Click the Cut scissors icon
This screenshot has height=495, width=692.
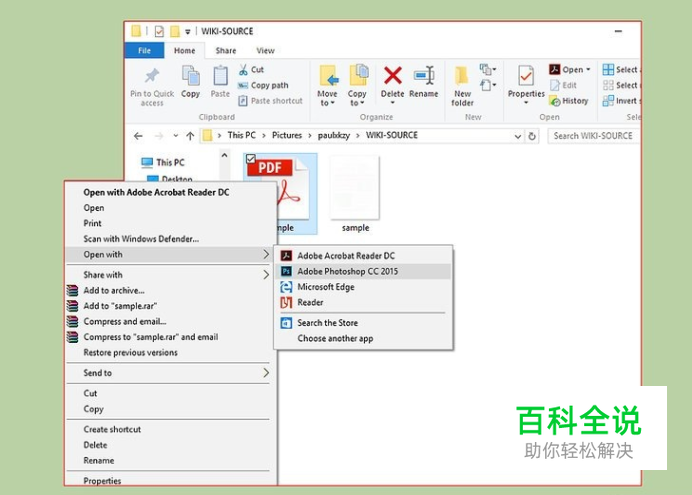[x=243, y=70]
